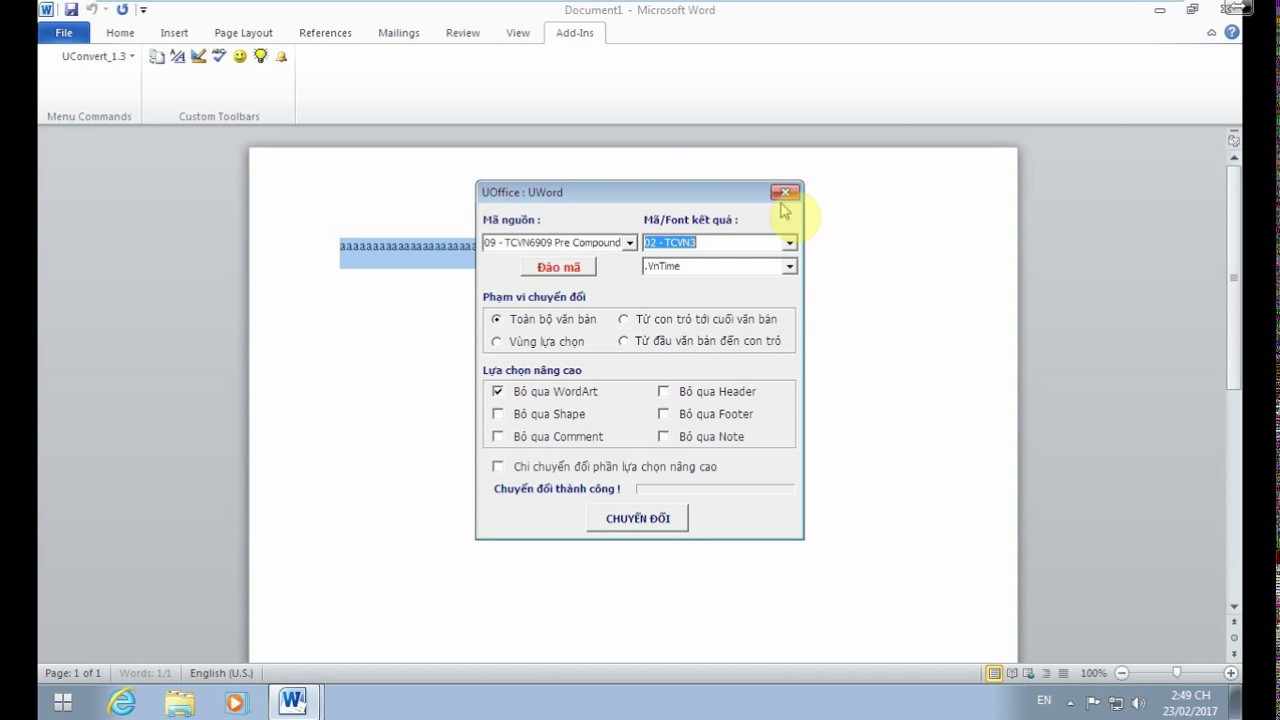Tick the Bỏ qua Footer checkbox

tap(663, 413)
